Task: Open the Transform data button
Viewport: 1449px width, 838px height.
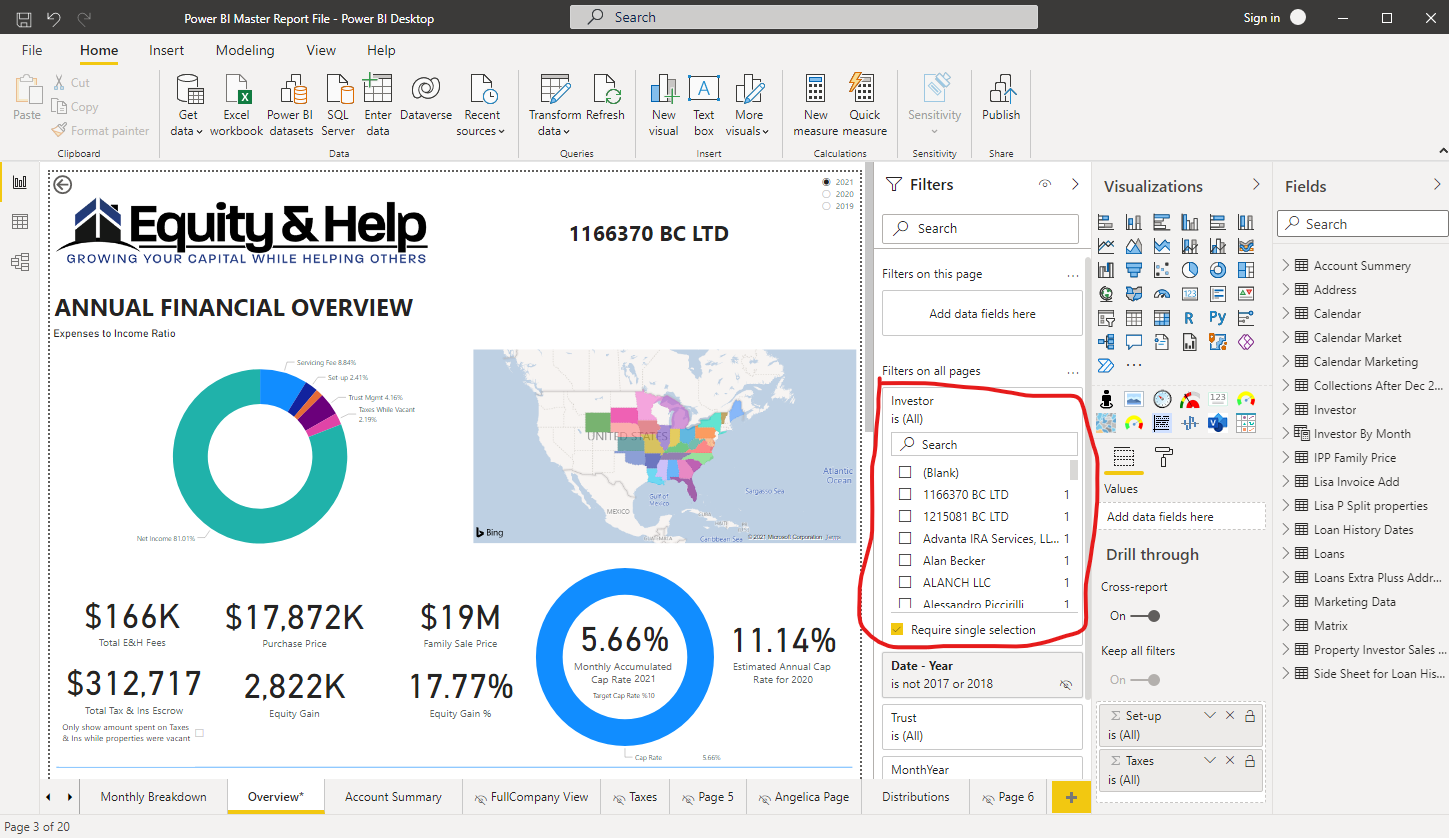Action: [x=555, y=106]
